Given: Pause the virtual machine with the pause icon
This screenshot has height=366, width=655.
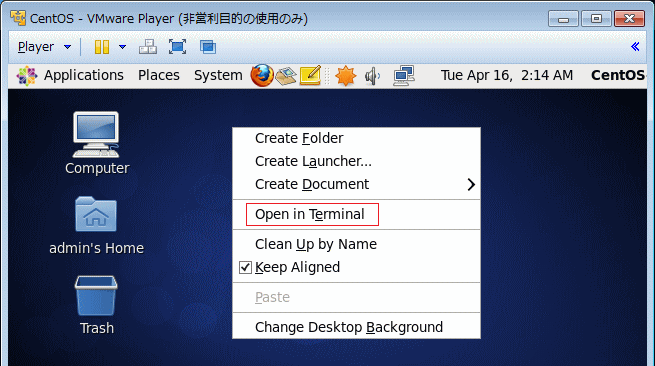Looking at the screenshot, I should point(102,47).
